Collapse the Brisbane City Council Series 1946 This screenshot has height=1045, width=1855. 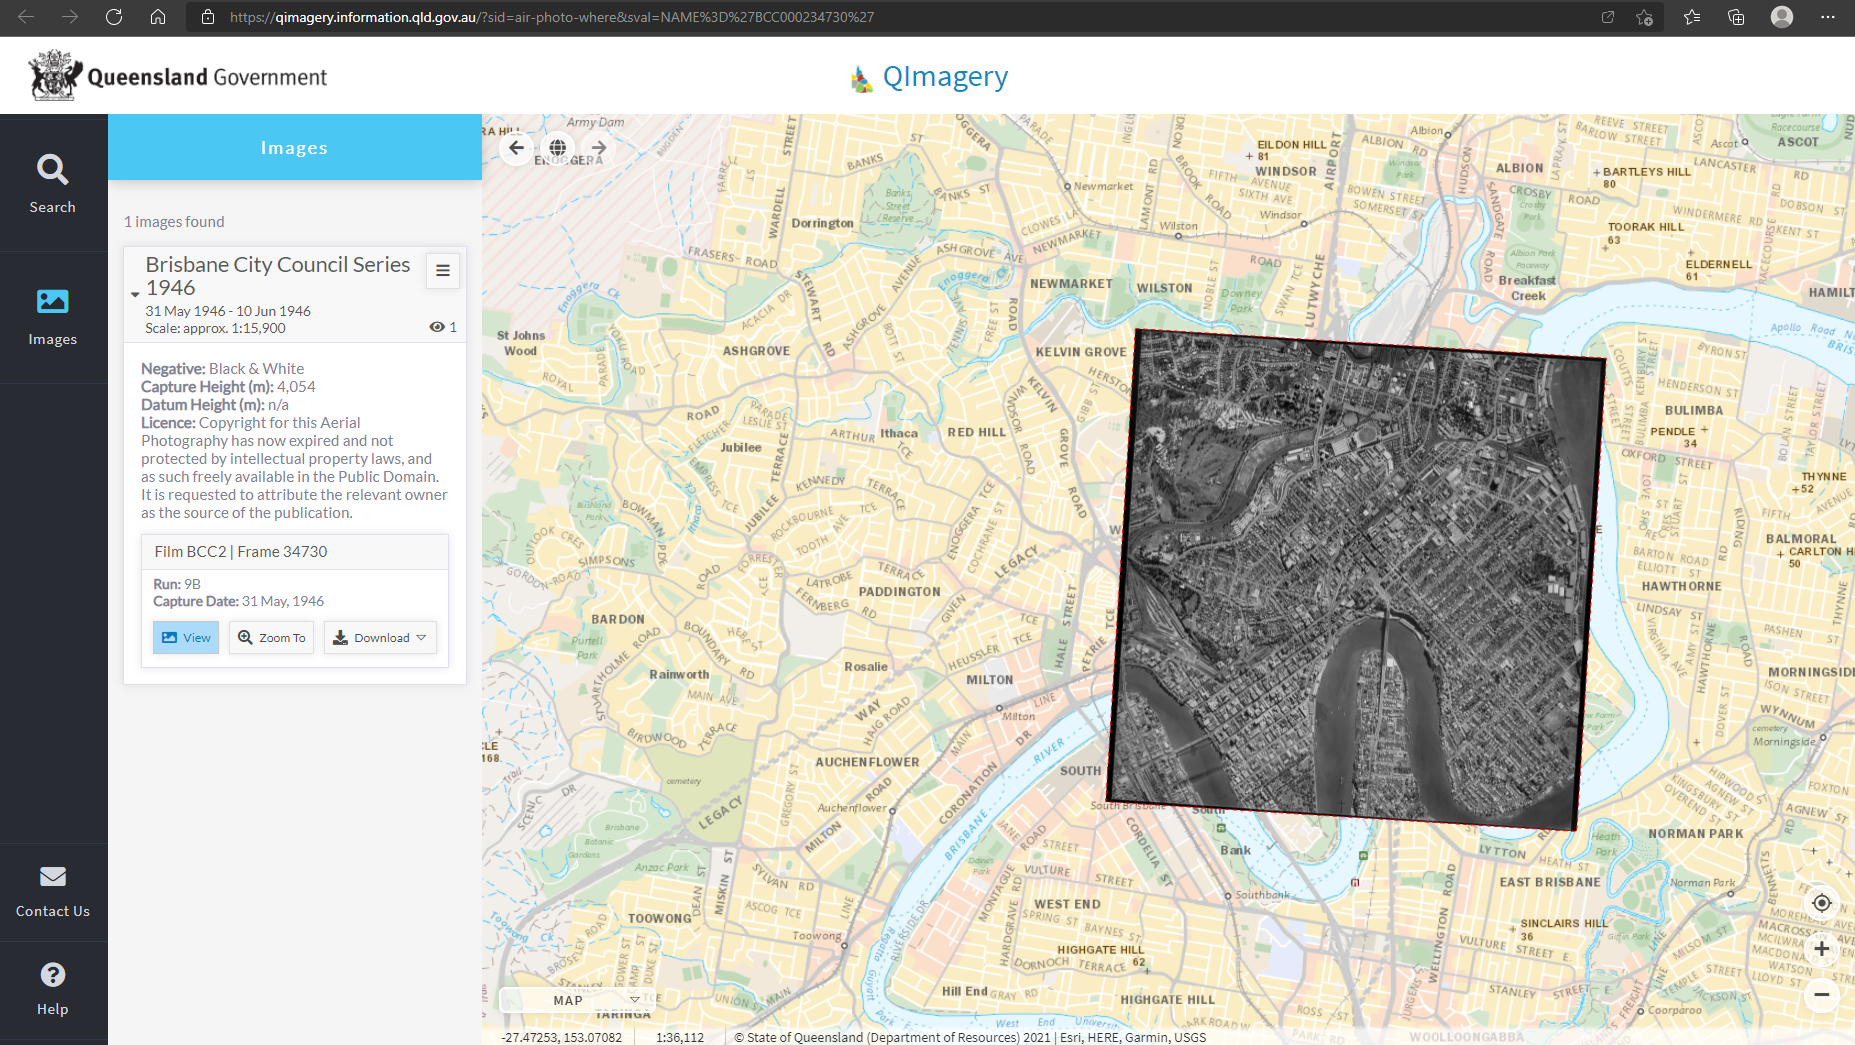click(x=135, y=294)
